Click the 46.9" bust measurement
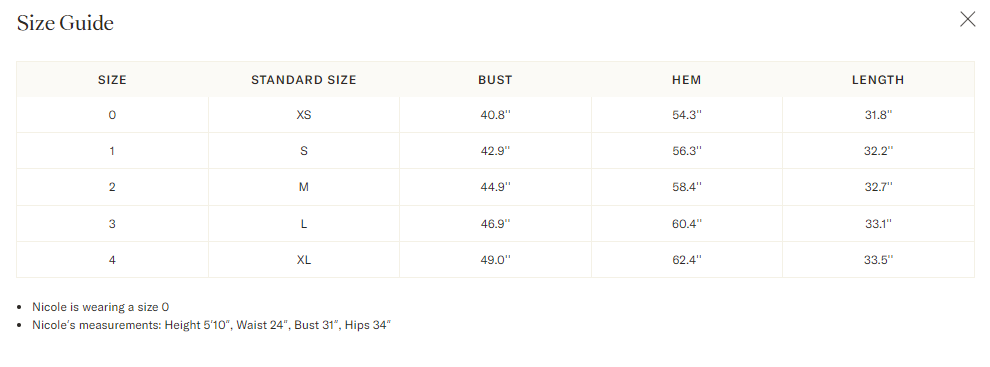990x367 pixels. point(495,223)
